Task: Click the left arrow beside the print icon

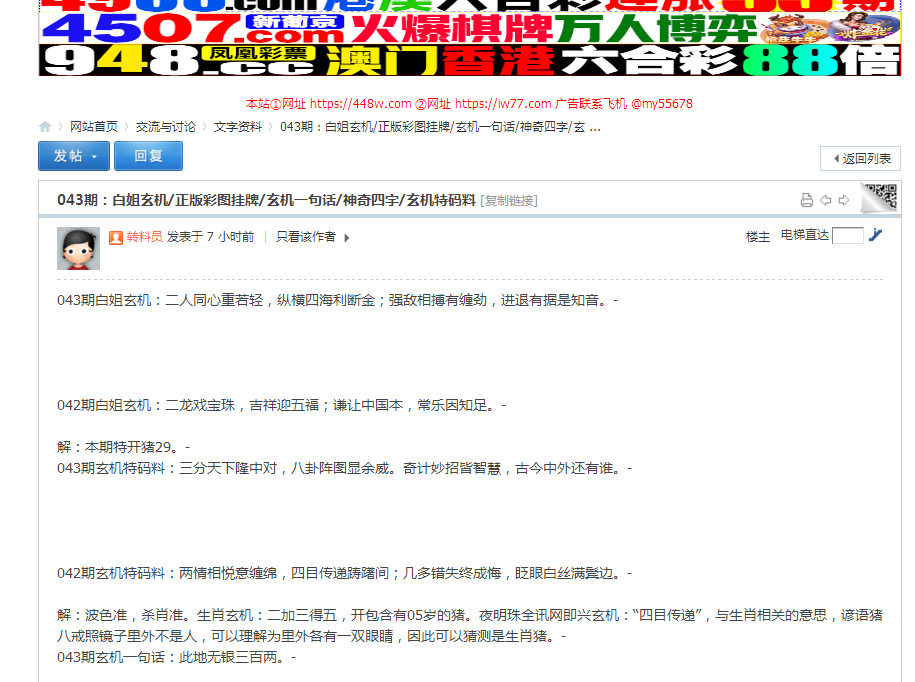Action: (826, 200)
